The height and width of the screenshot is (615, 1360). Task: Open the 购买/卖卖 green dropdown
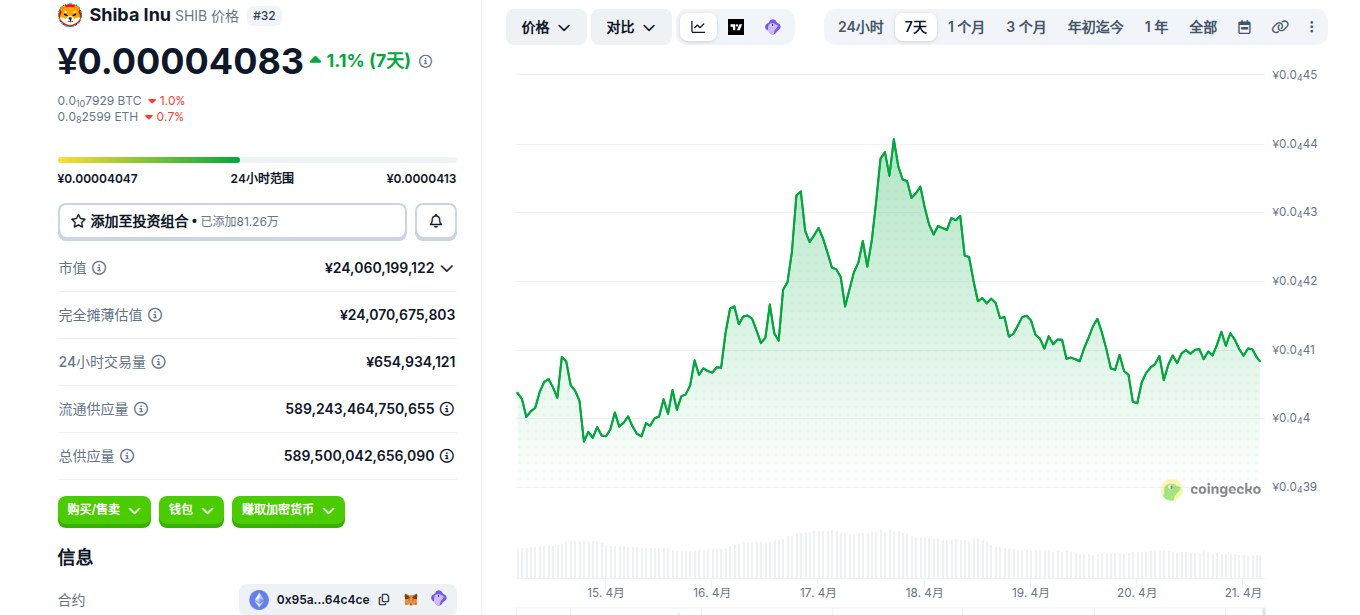click(105, 510)
